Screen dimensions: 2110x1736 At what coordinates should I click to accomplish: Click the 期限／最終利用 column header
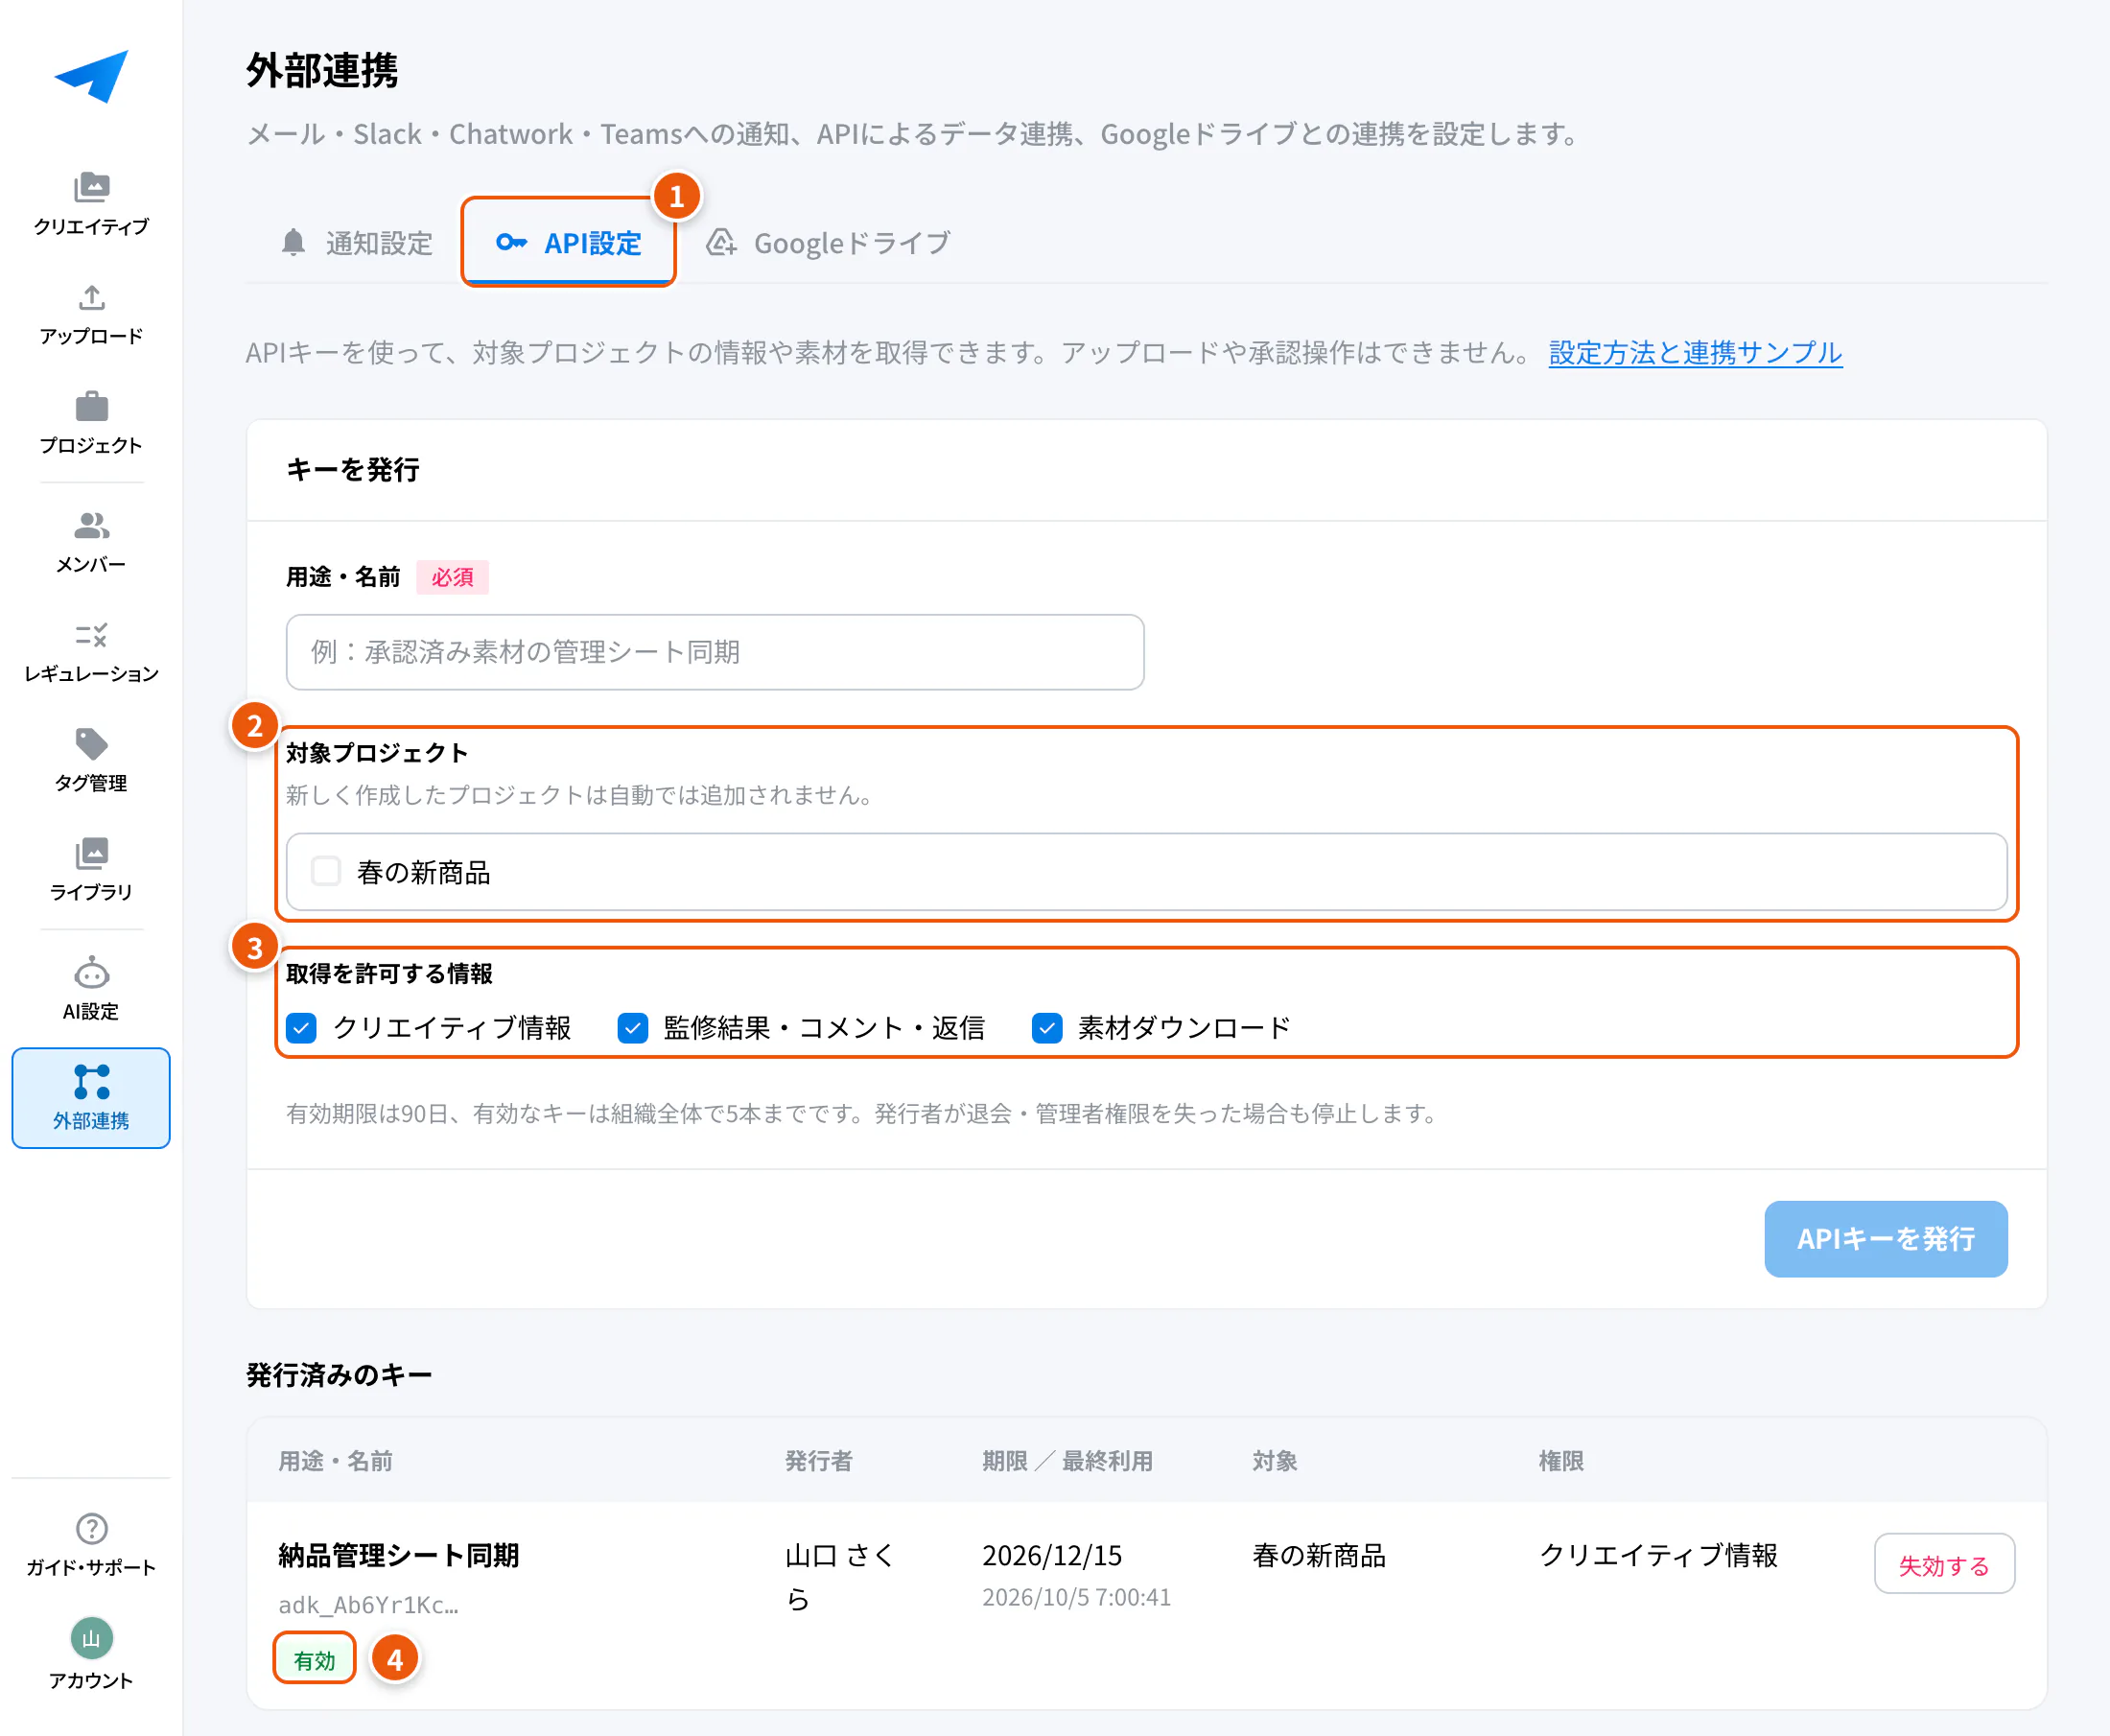(x=1067, y=1461)
